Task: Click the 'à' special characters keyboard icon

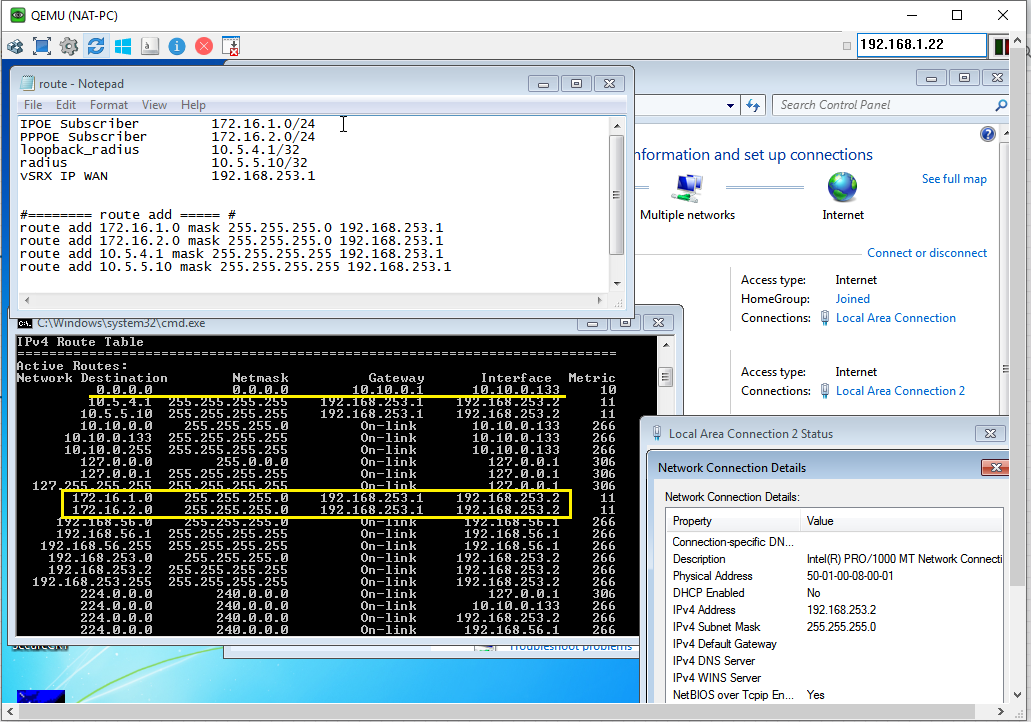Action: click(148, 46)
